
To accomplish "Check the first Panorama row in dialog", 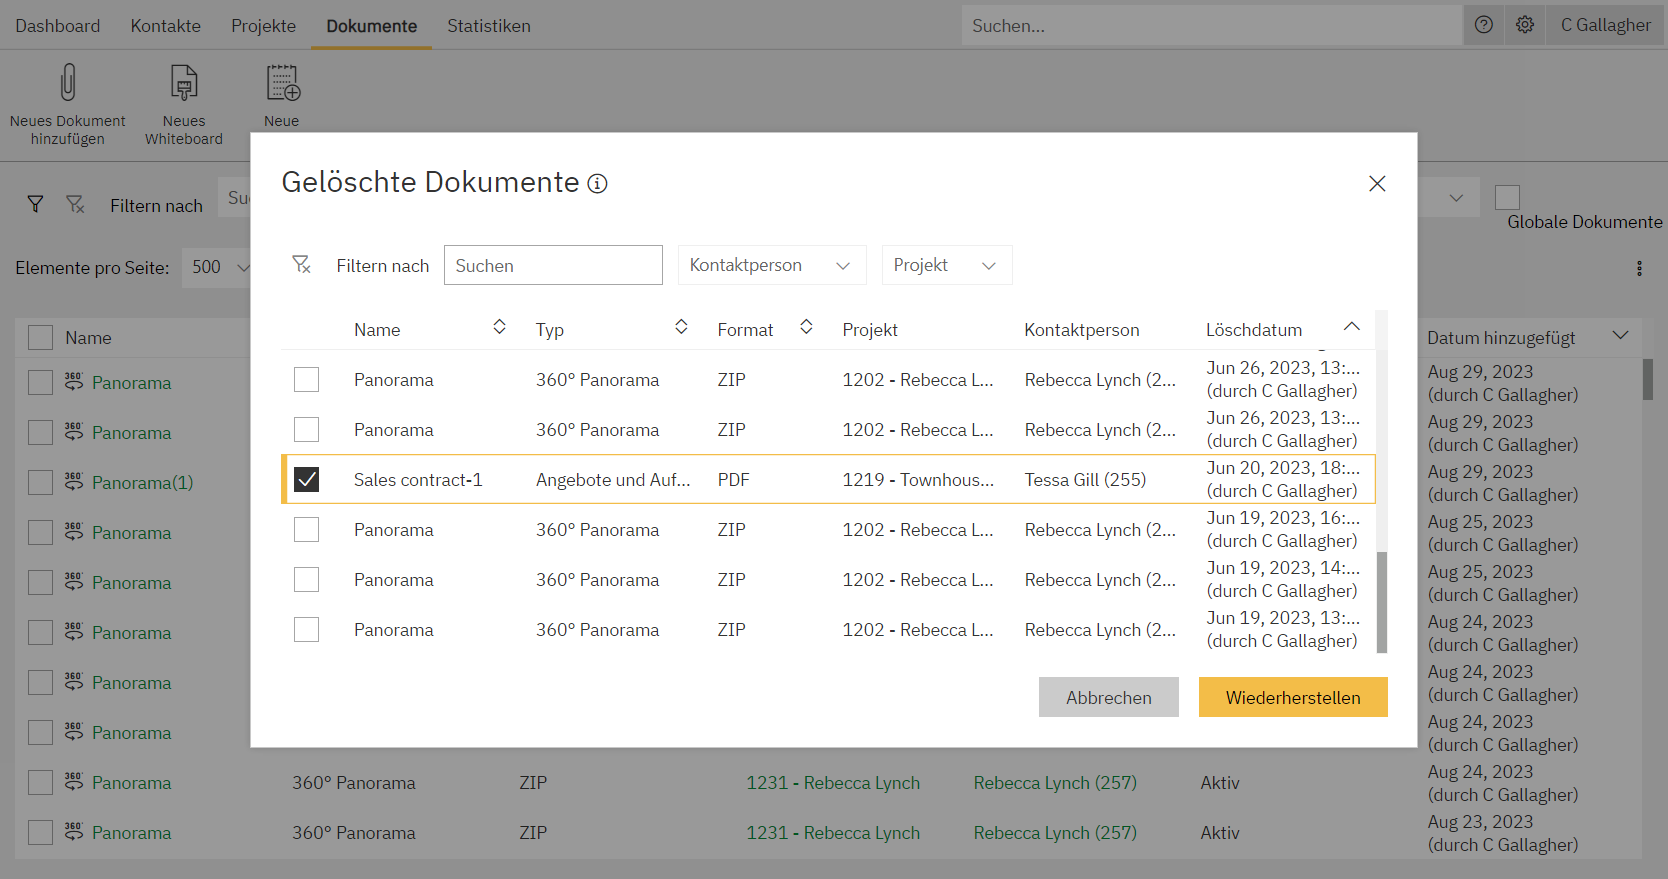I will coord(307,380).
